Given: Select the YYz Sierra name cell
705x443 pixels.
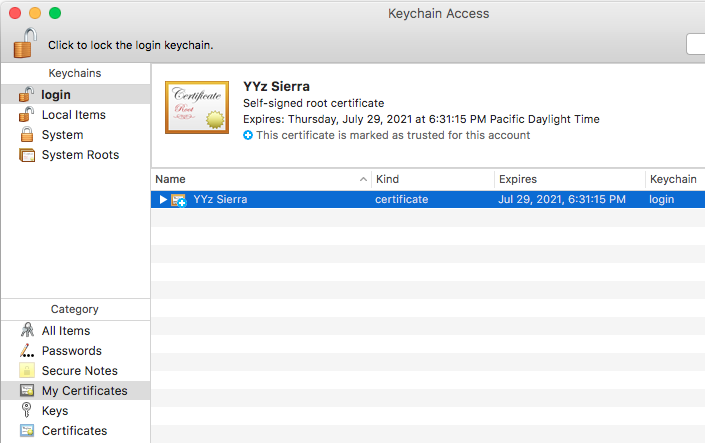Looking at the screenshot, I should [x=220, y=199].
